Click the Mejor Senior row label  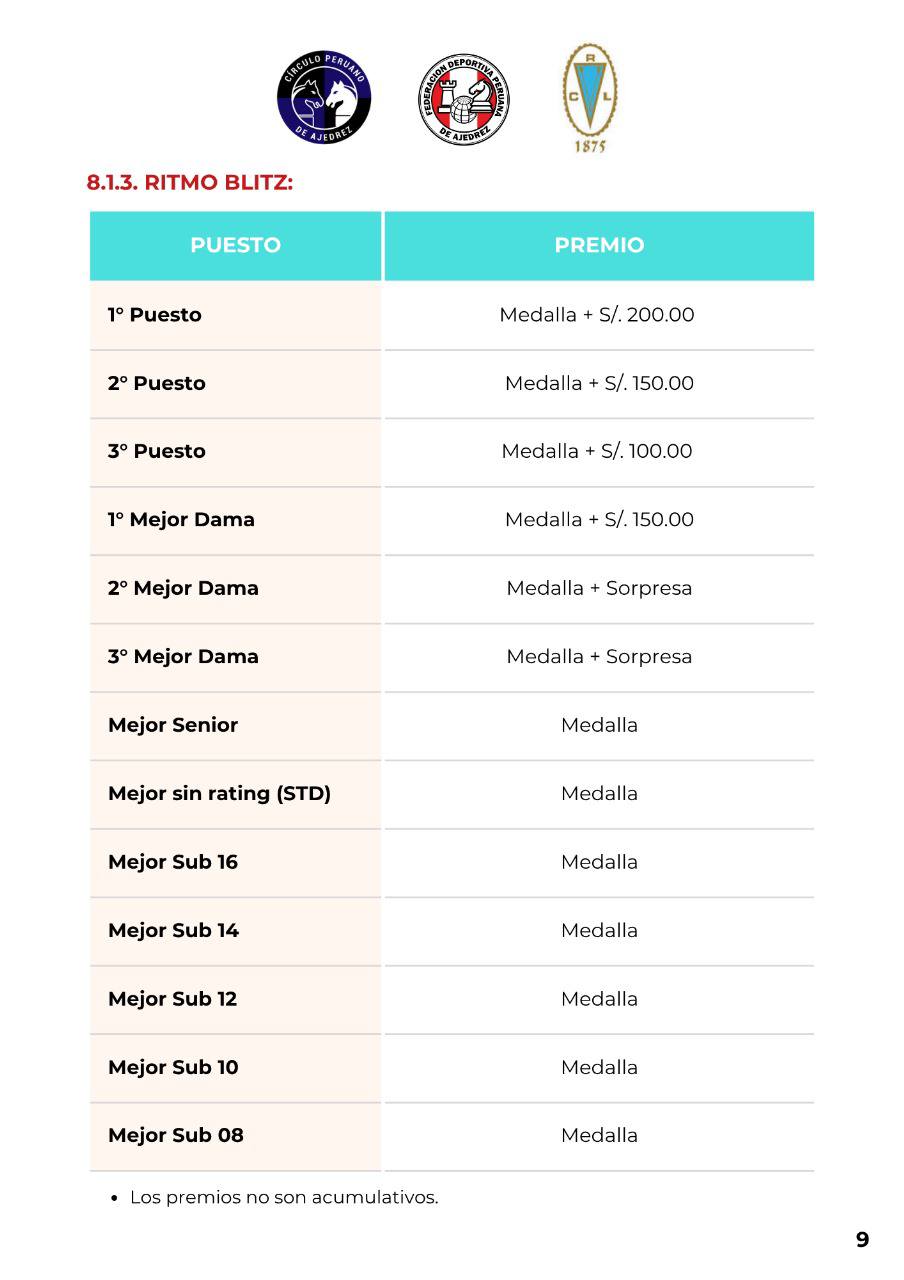click(173, 725)
